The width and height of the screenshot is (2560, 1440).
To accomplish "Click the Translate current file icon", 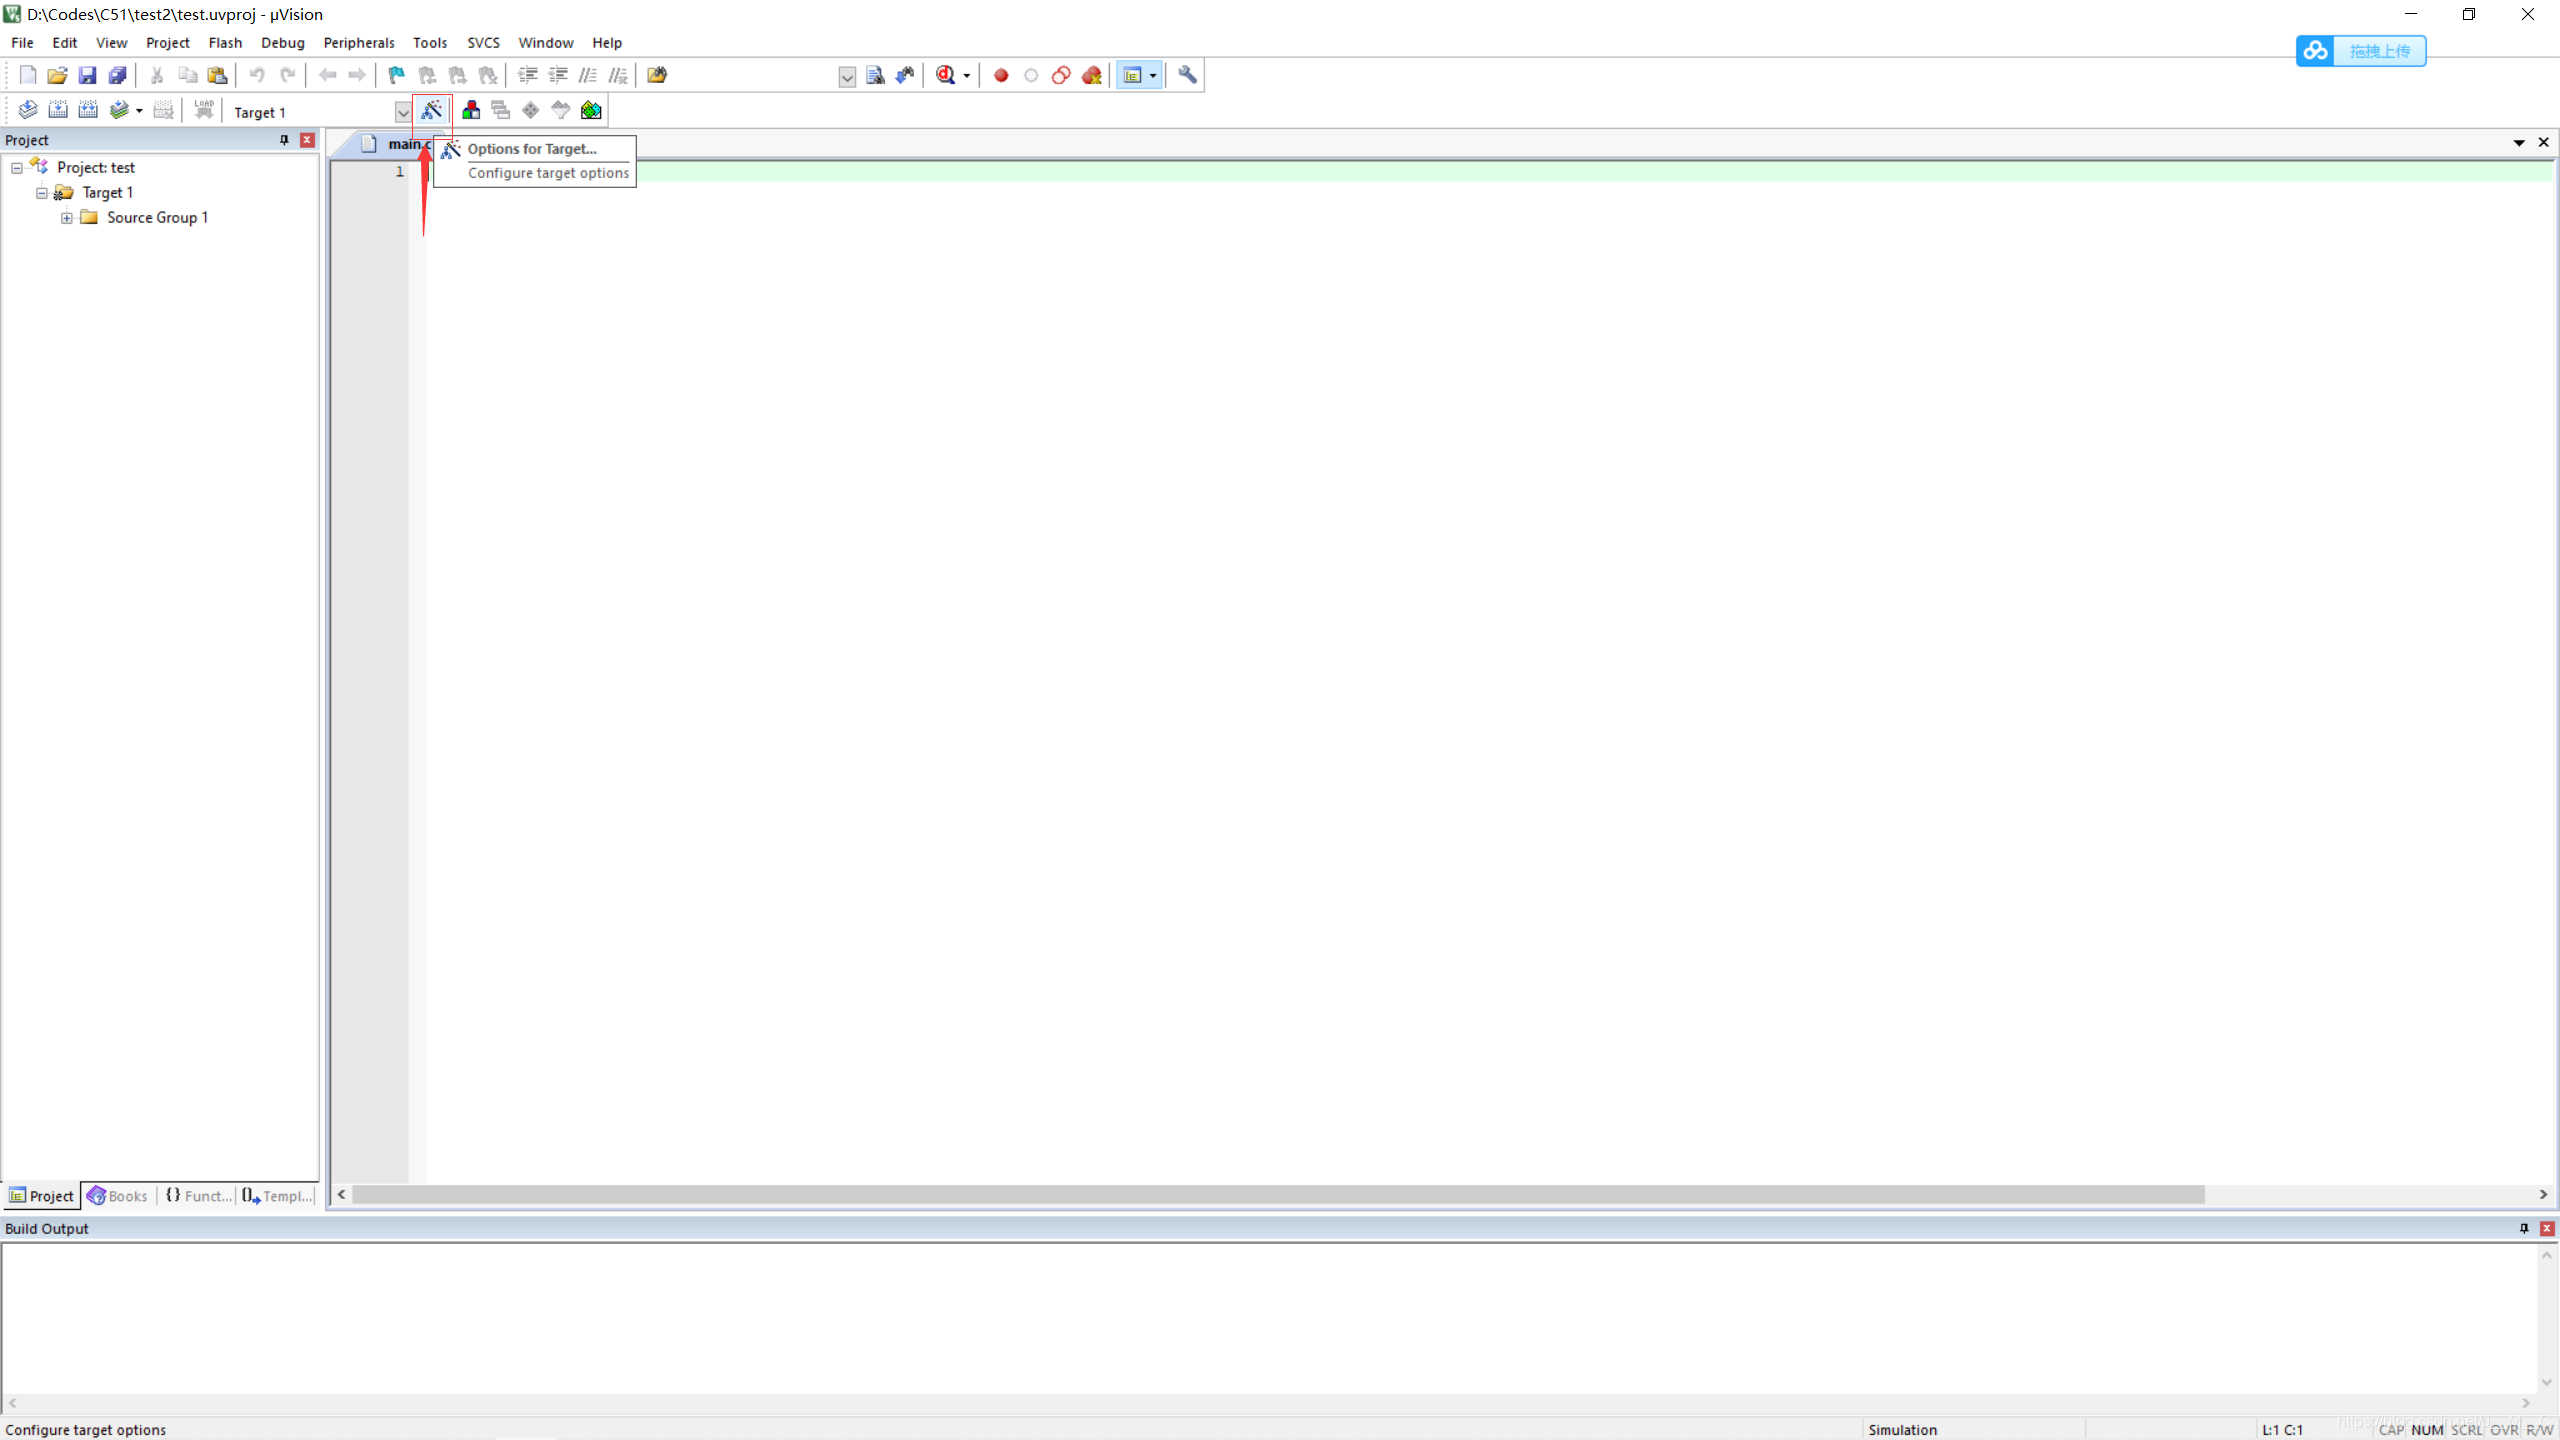I will (x=28, y=110).
